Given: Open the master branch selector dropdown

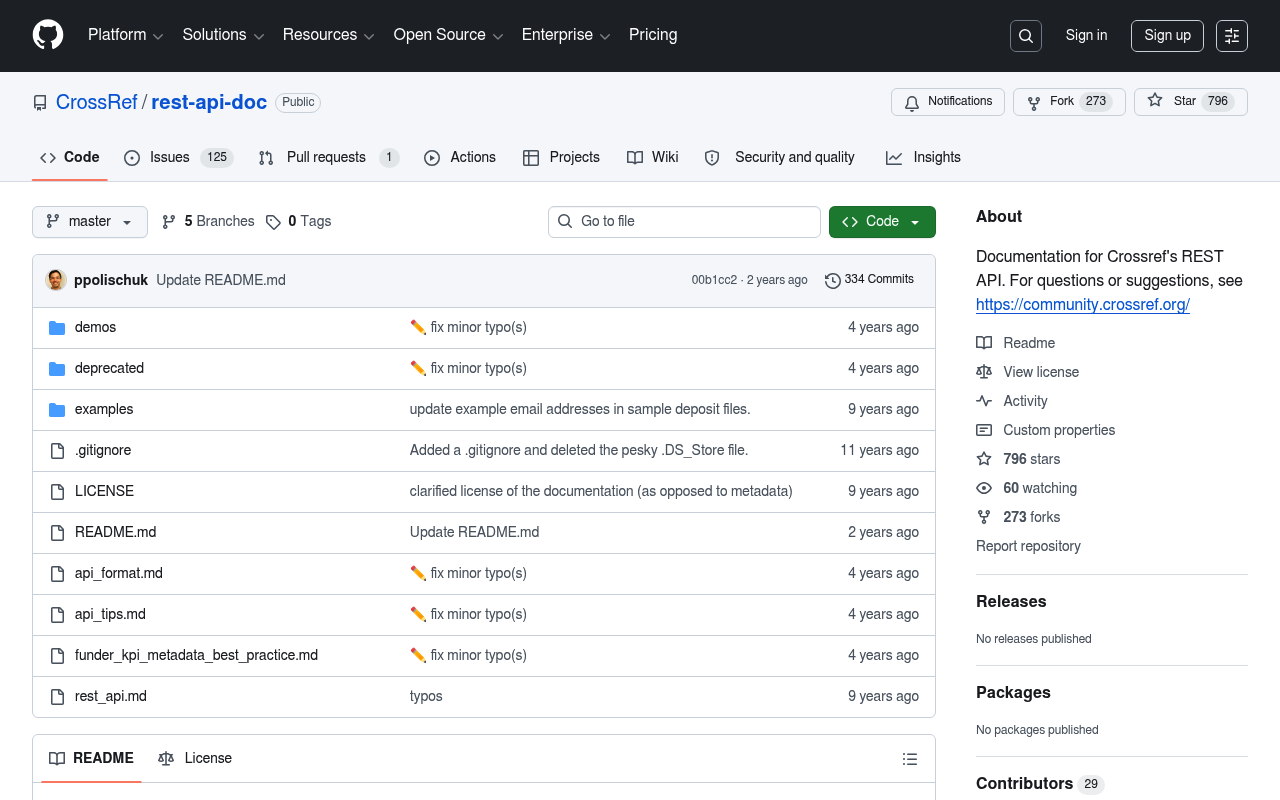Looking at the screenshot, I should click(x=90, y=222).
